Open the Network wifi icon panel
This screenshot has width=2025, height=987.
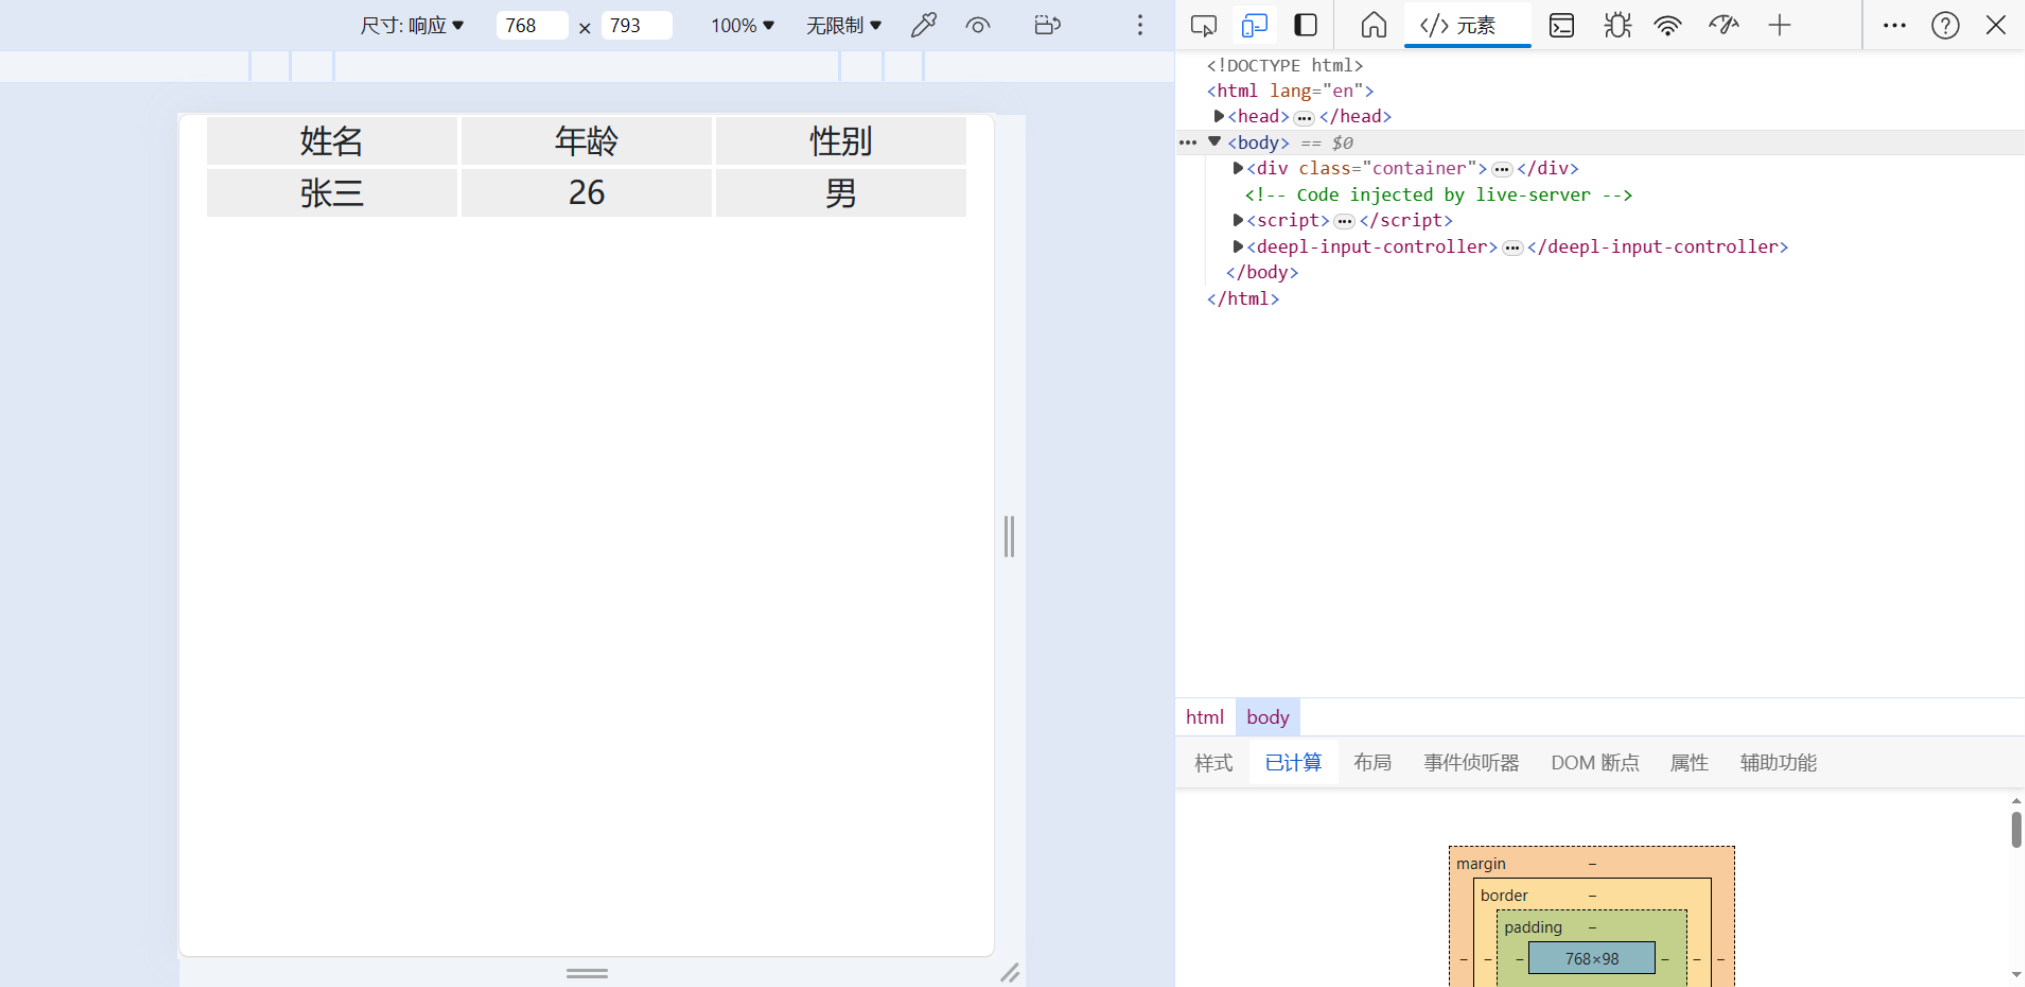1668,25
